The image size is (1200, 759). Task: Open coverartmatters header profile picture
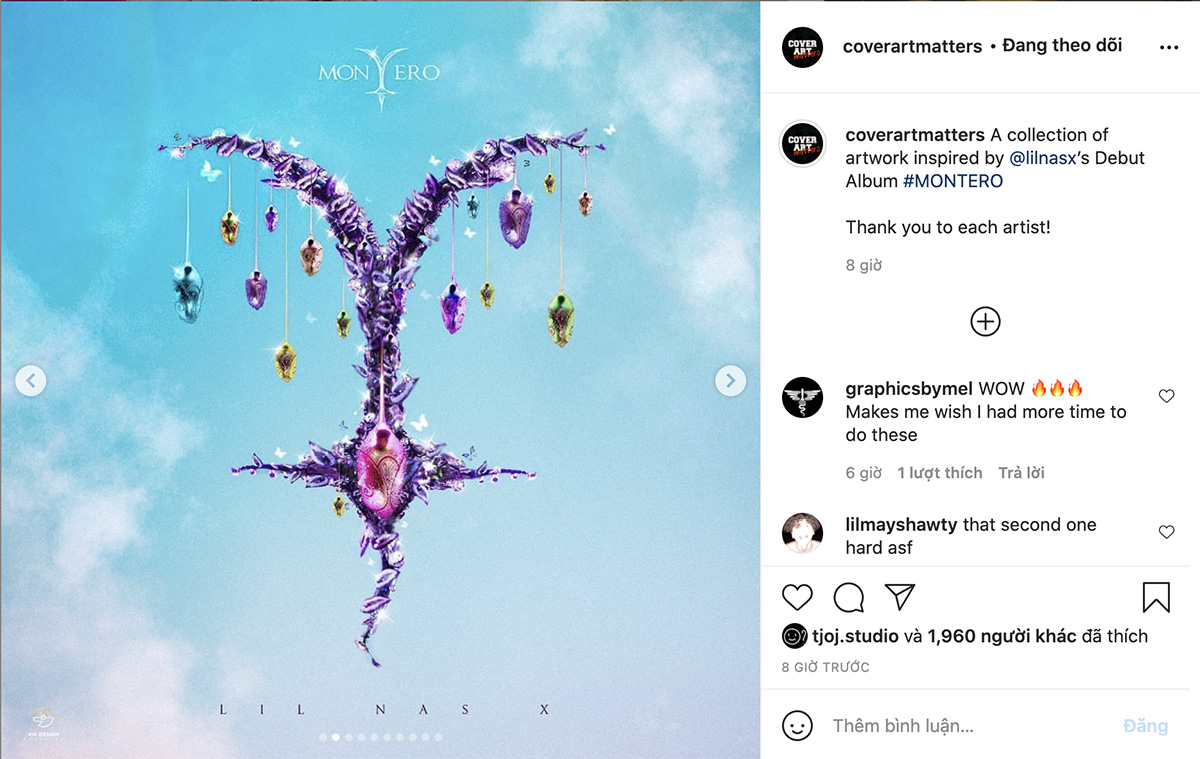click(x=802, y=47)
